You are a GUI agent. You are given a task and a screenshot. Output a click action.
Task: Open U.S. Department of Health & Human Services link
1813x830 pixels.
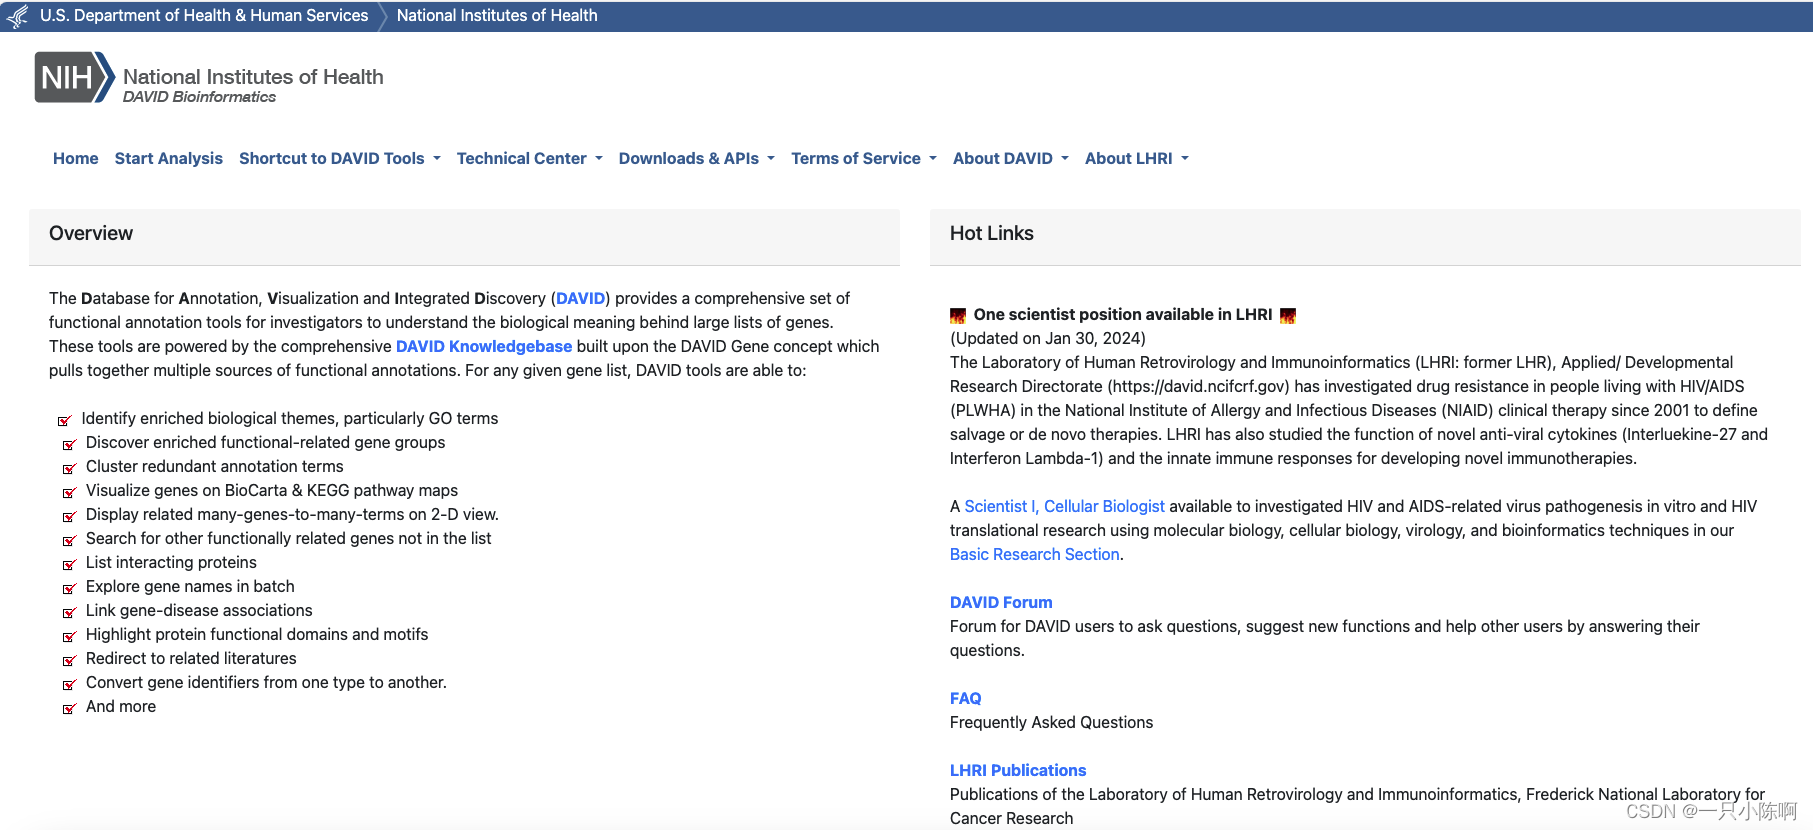(x=204, y=16)
